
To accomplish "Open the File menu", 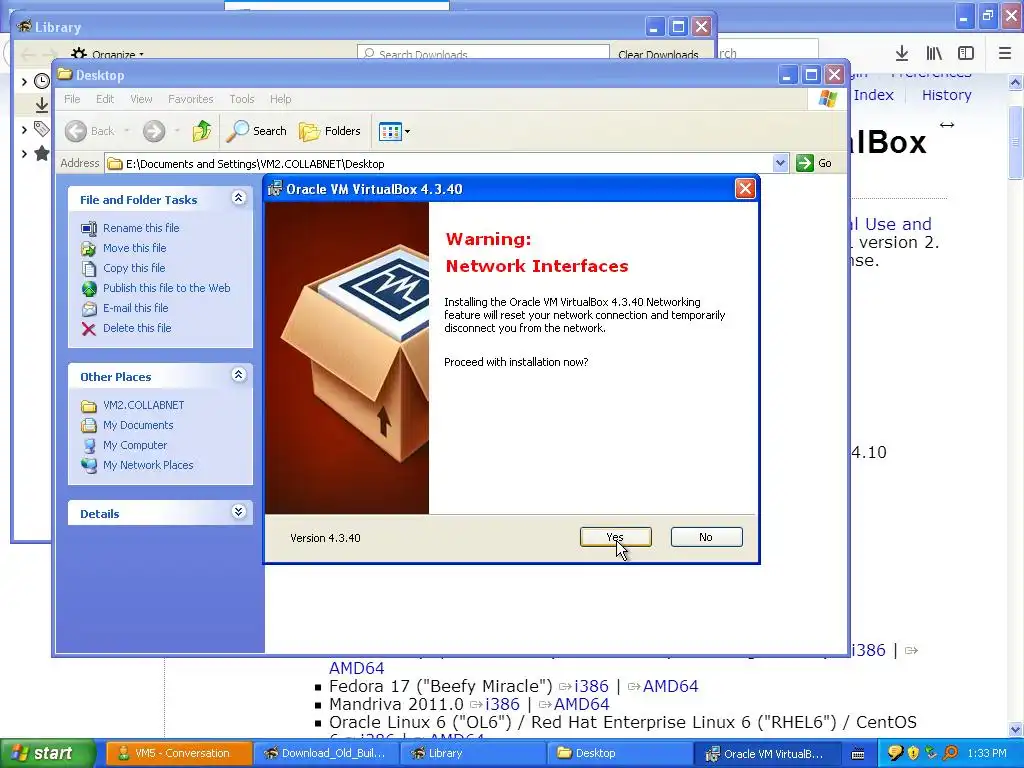I will tap(72, 99).
